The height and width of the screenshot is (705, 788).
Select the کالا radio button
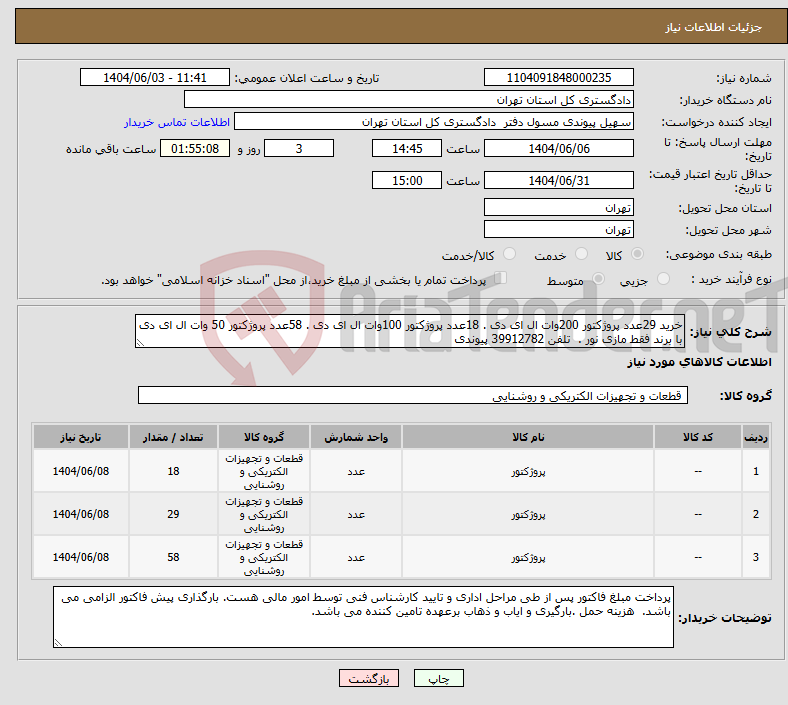point(637,254)
